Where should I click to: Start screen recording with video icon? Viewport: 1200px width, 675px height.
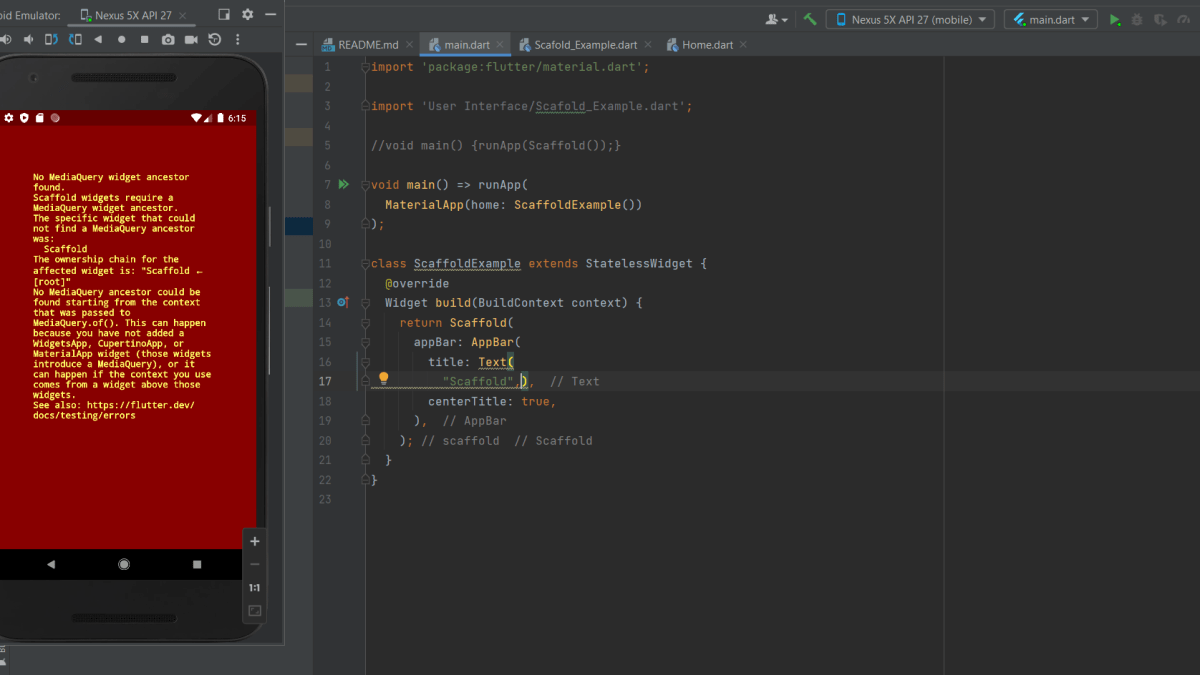[x=191, y=39]
